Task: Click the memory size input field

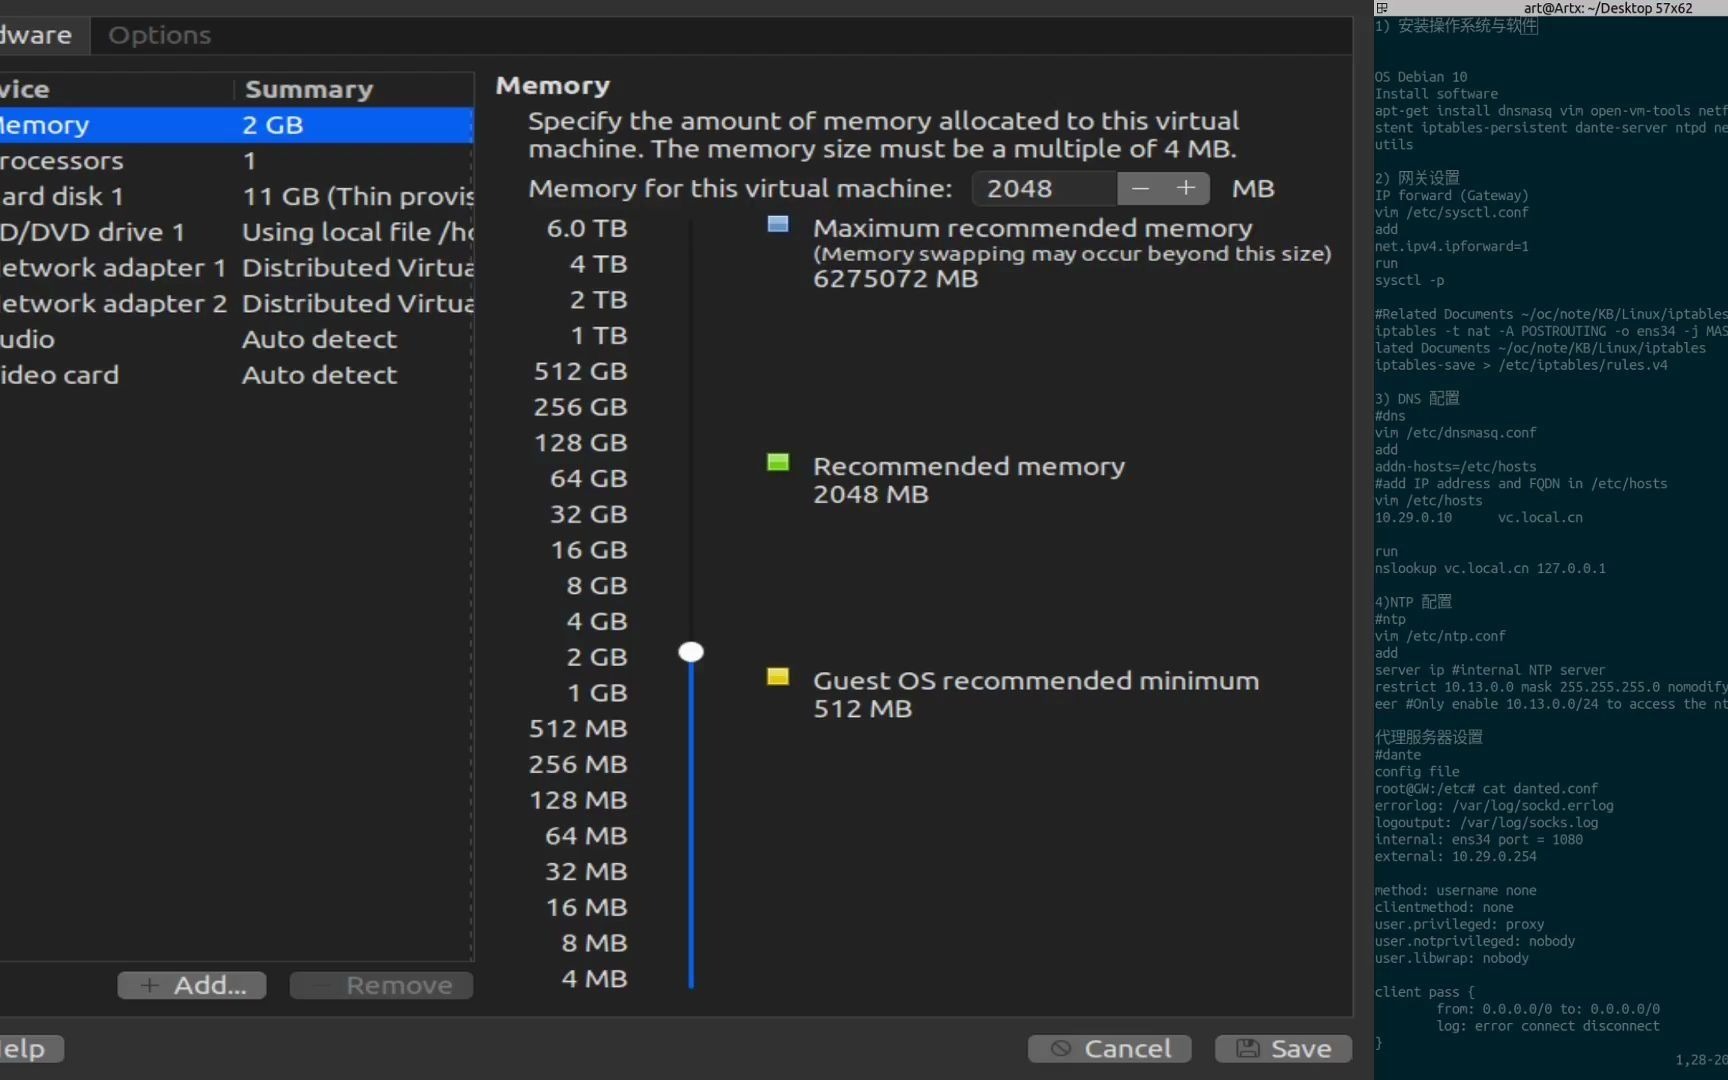Action: point(1043,188)
